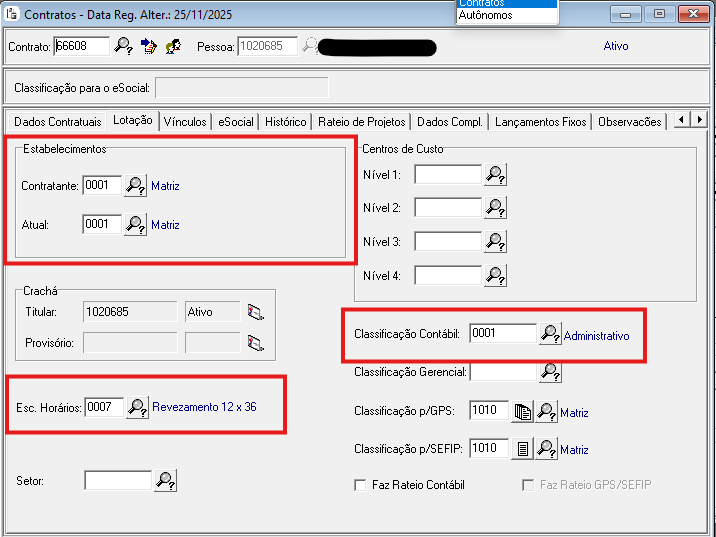Enable Faz Rateio Contábil checkbox
The height and width of the screenshot is (537, 716).
coord(360,485)
